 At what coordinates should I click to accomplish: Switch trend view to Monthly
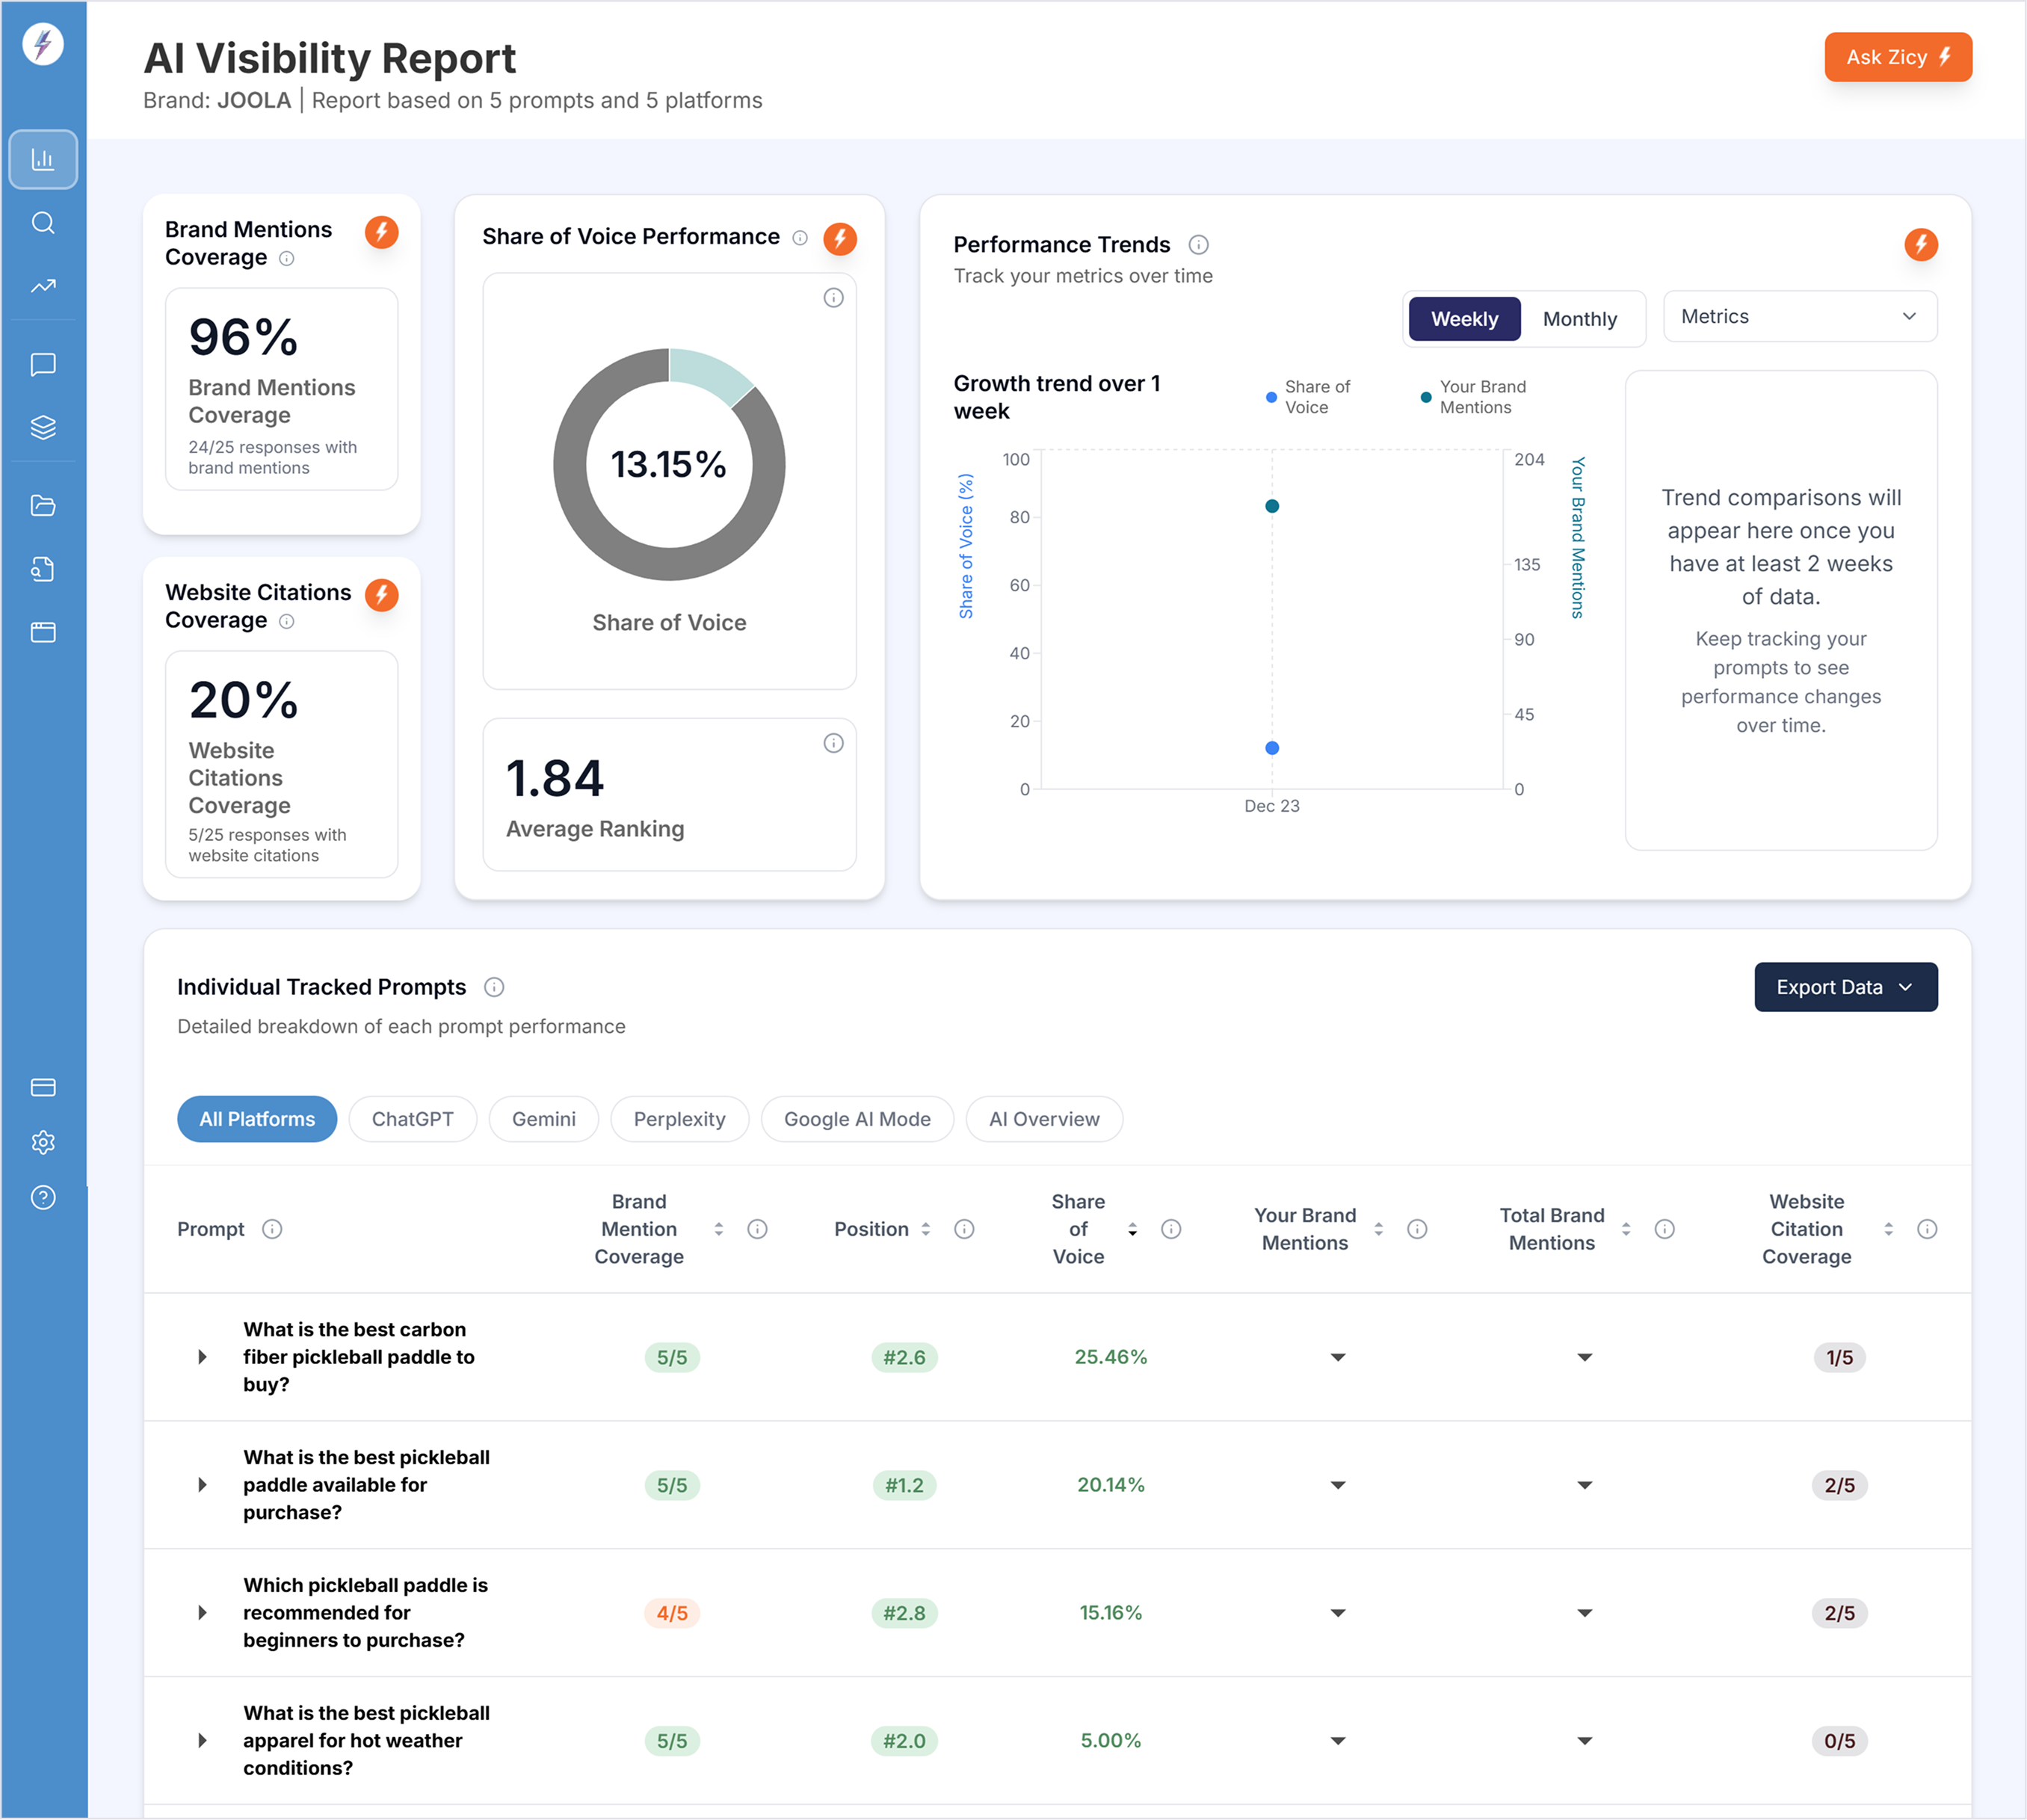coord(1579,319)
